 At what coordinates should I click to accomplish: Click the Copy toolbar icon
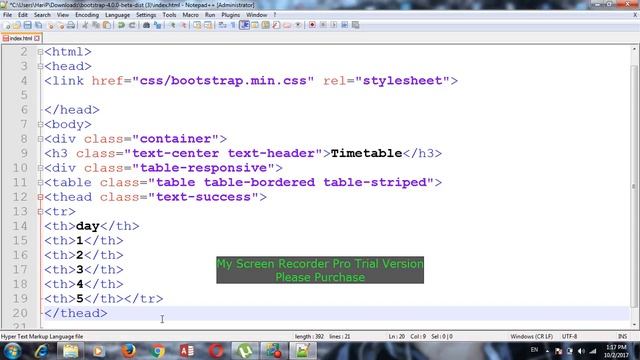click(x=96, y=25)
